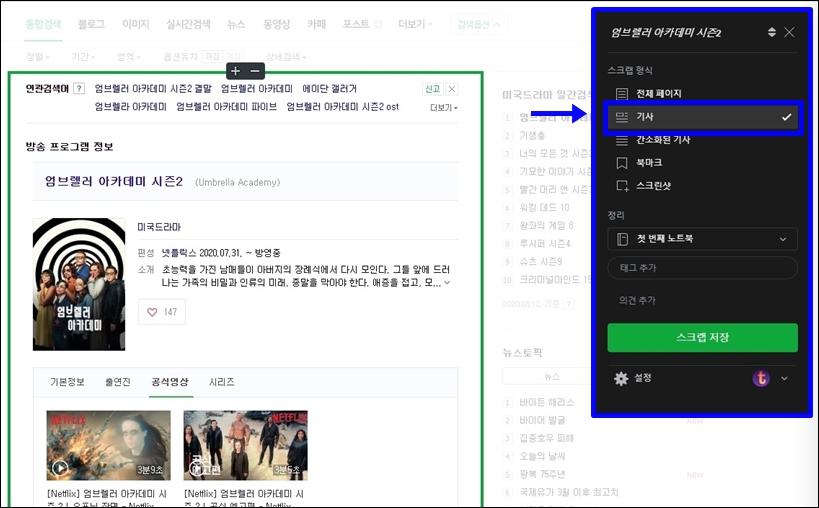Click related search 엄브렐러 아카데미 파이브
Image resolution: width=819 pixels, height=508 pixels.
(226, 107)
